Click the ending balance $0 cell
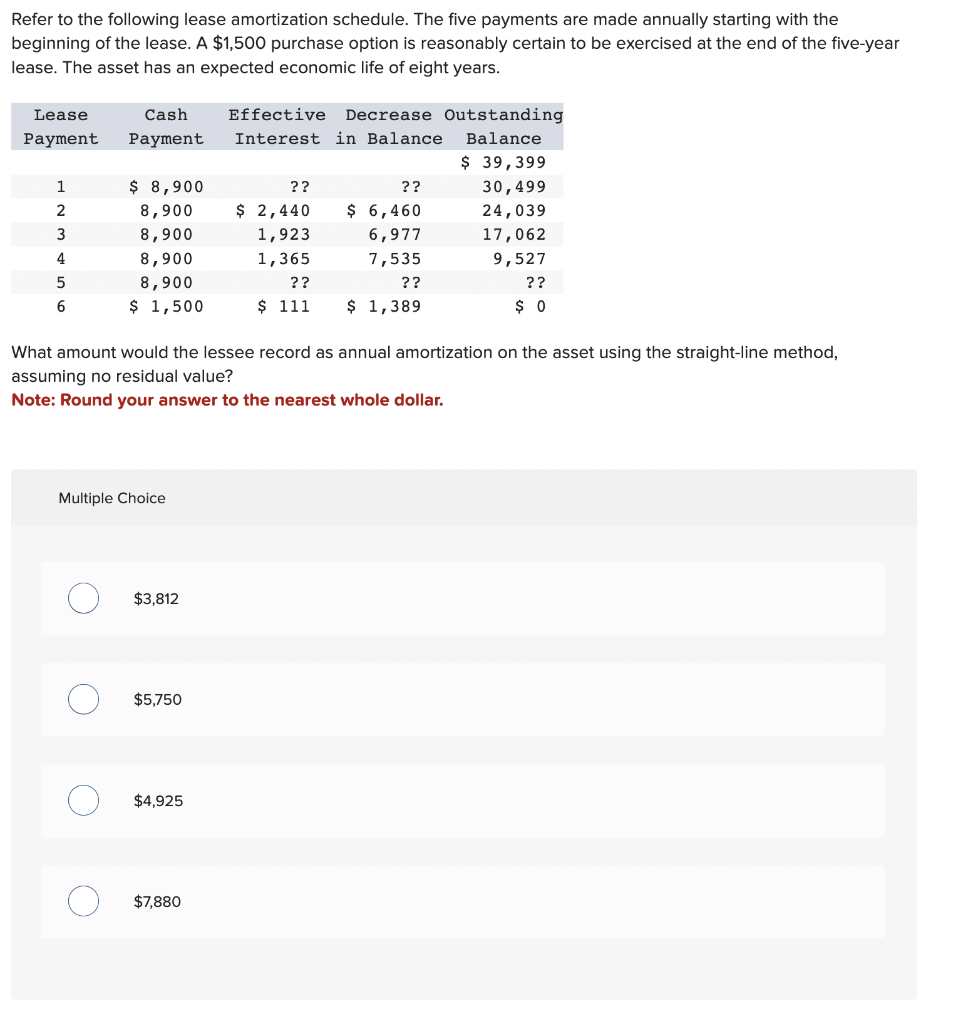Screen dimensions: 968x1024 tap(532, 306)
